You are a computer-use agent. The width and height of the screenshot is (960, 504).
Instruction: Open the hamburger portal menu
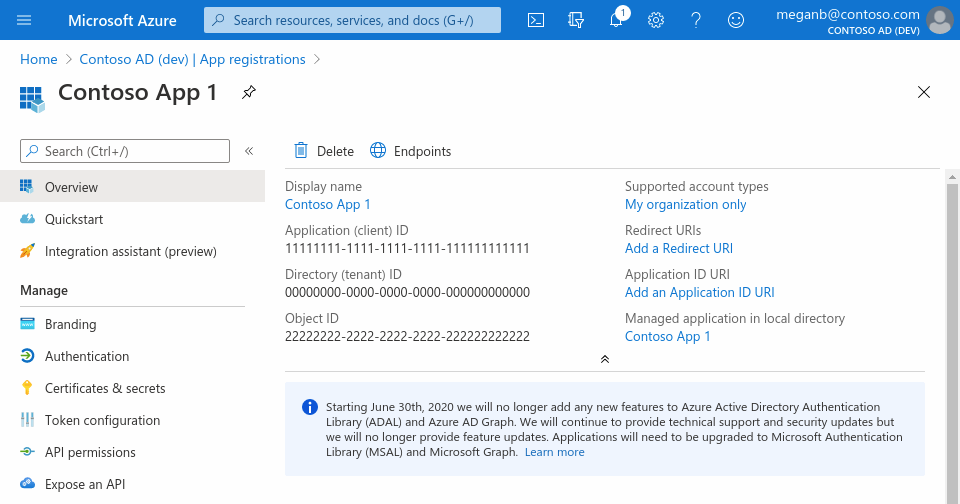point(24,20)
